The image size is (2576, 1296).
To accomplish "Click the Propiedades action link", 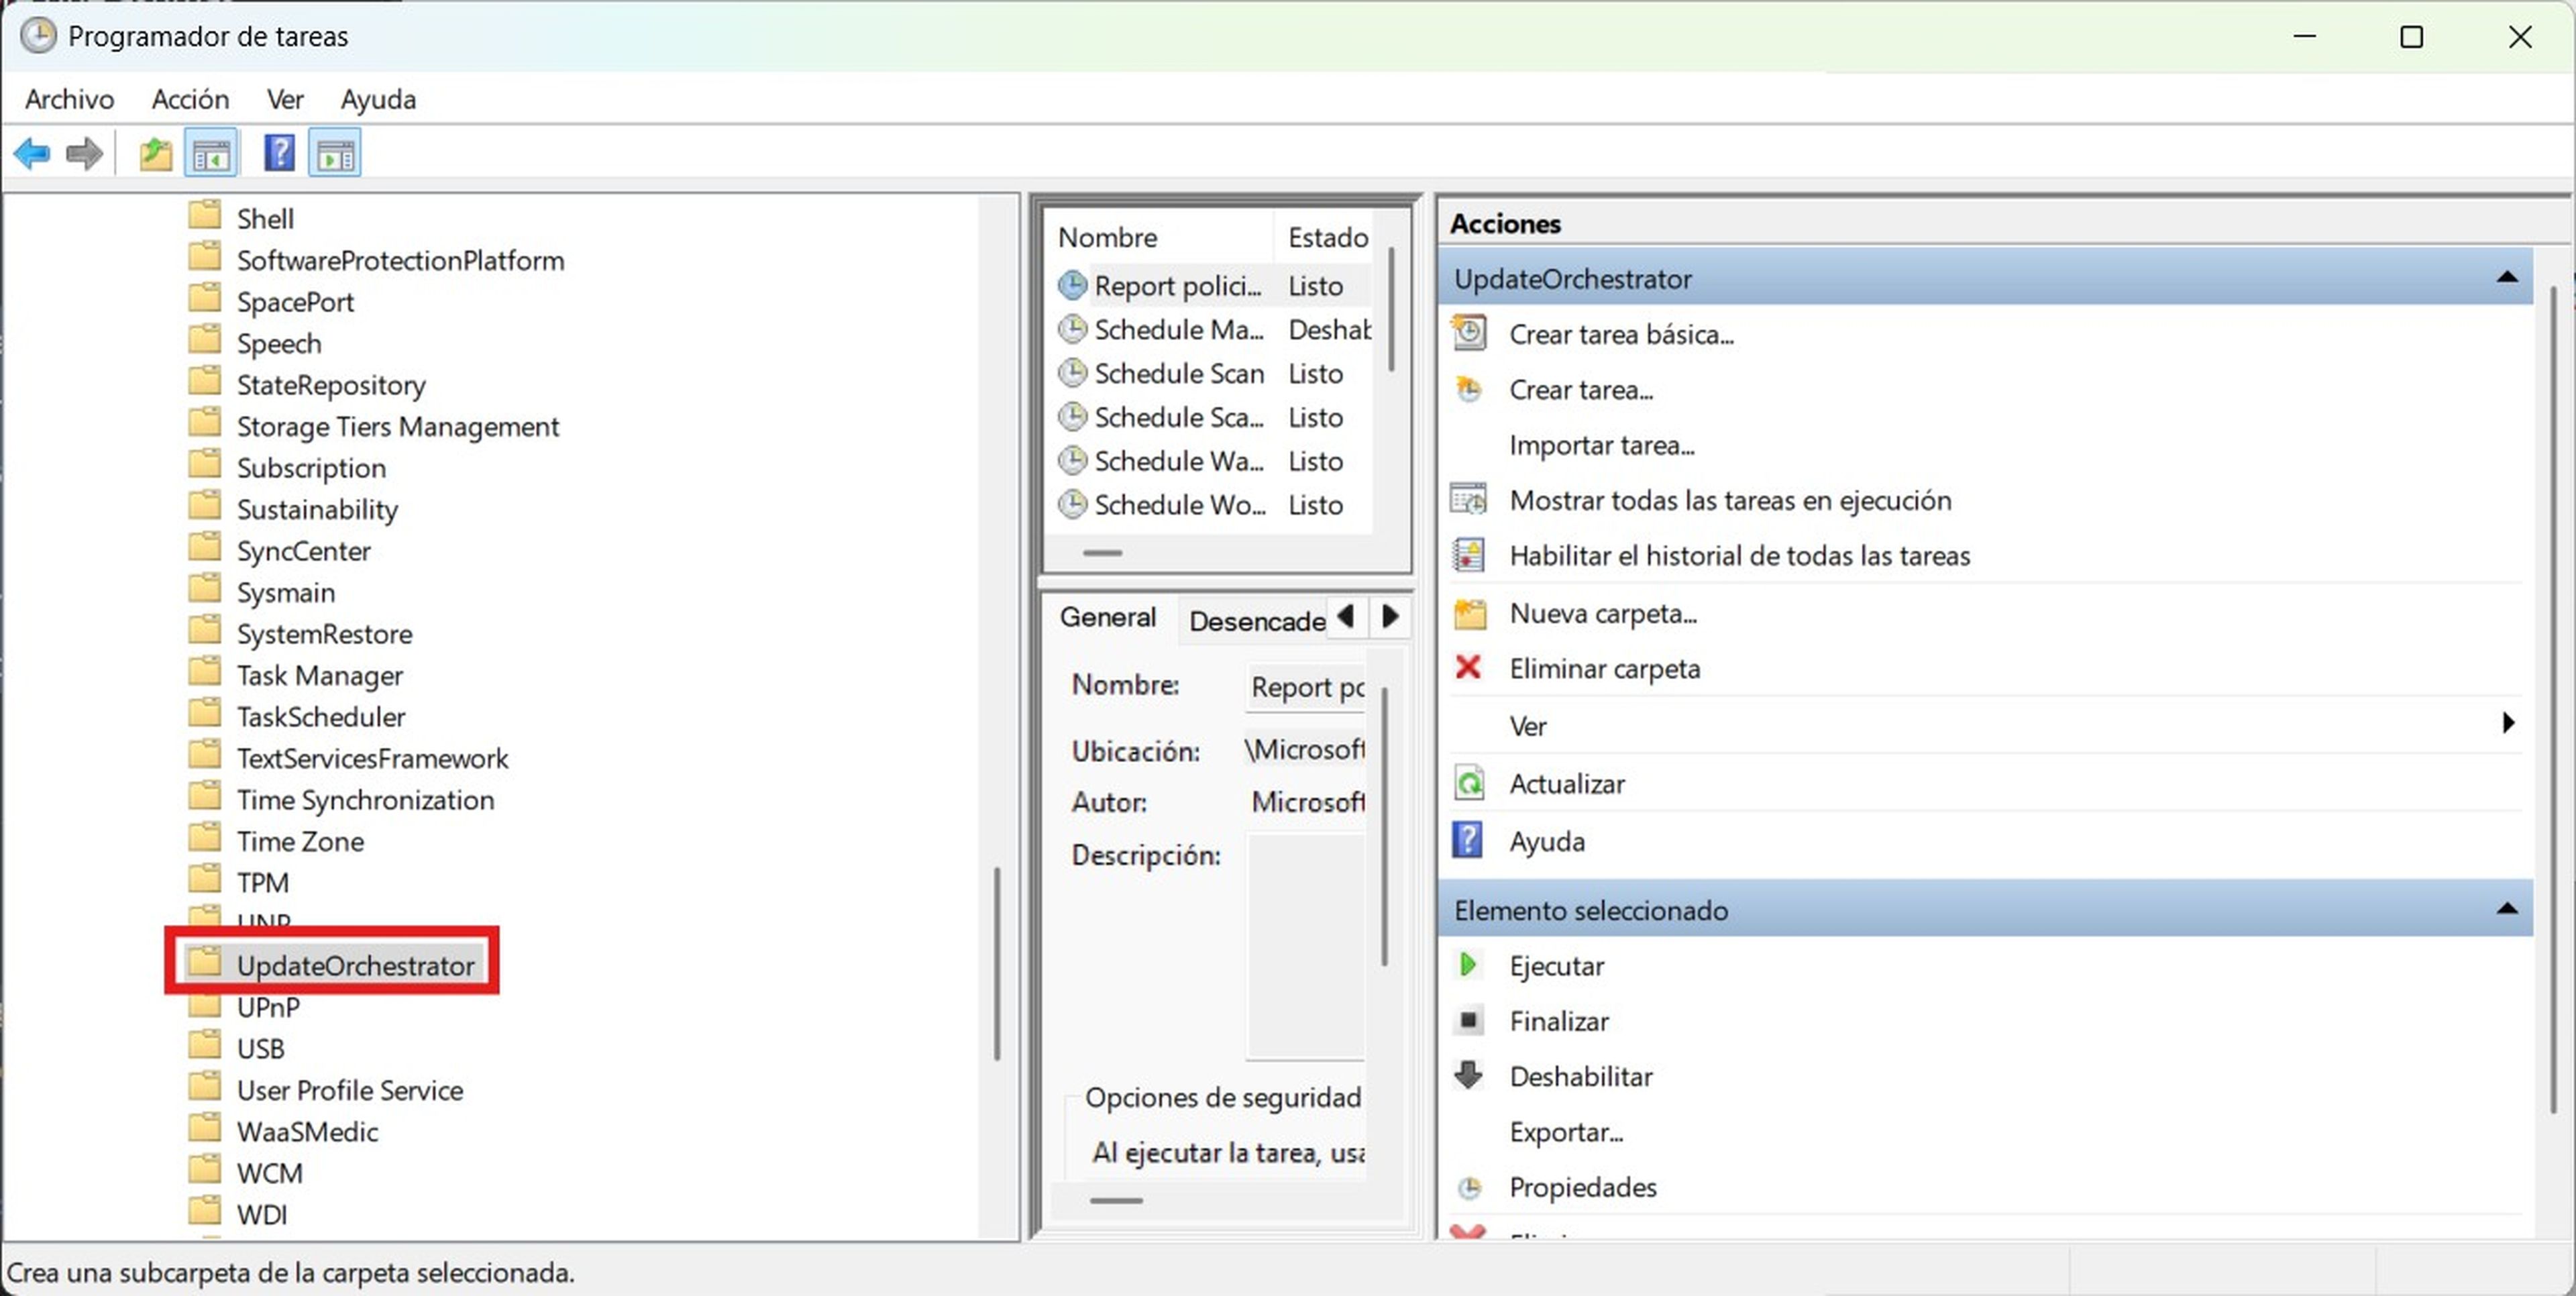I will 1582,1187.
